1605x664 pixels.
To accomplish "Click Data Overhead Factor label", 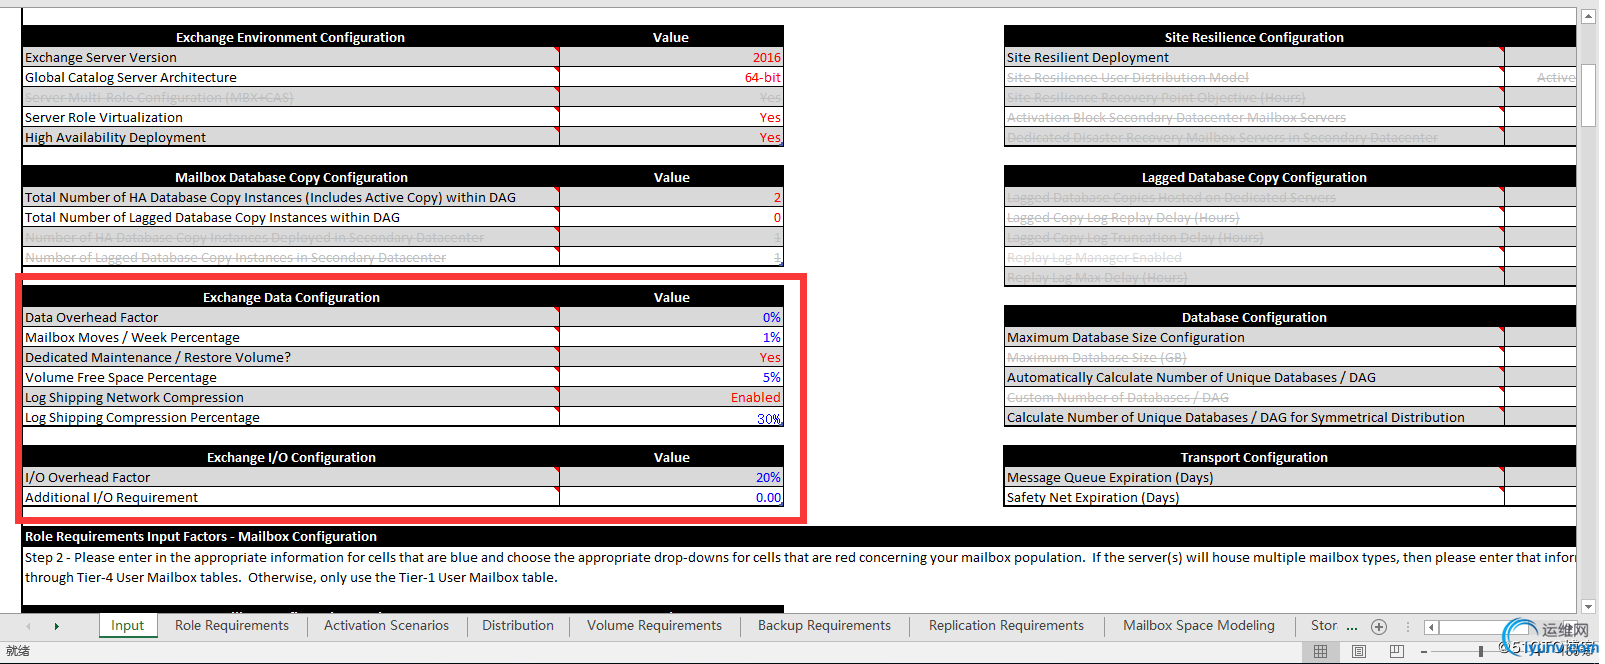I will click(91, 318).
